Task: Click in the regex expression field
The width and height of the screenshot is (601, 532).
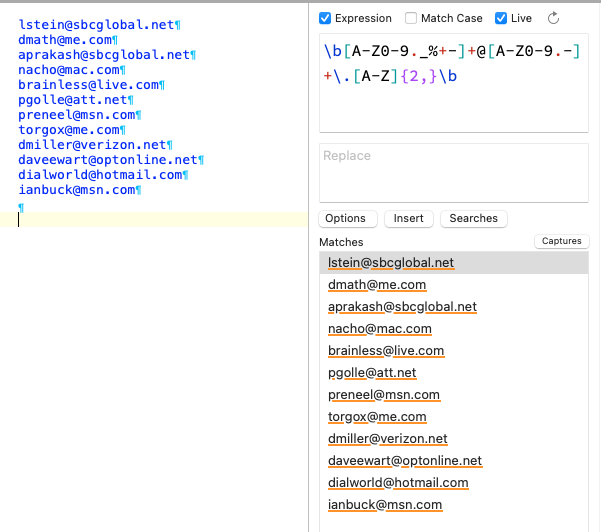Action: tap(454, 83)
